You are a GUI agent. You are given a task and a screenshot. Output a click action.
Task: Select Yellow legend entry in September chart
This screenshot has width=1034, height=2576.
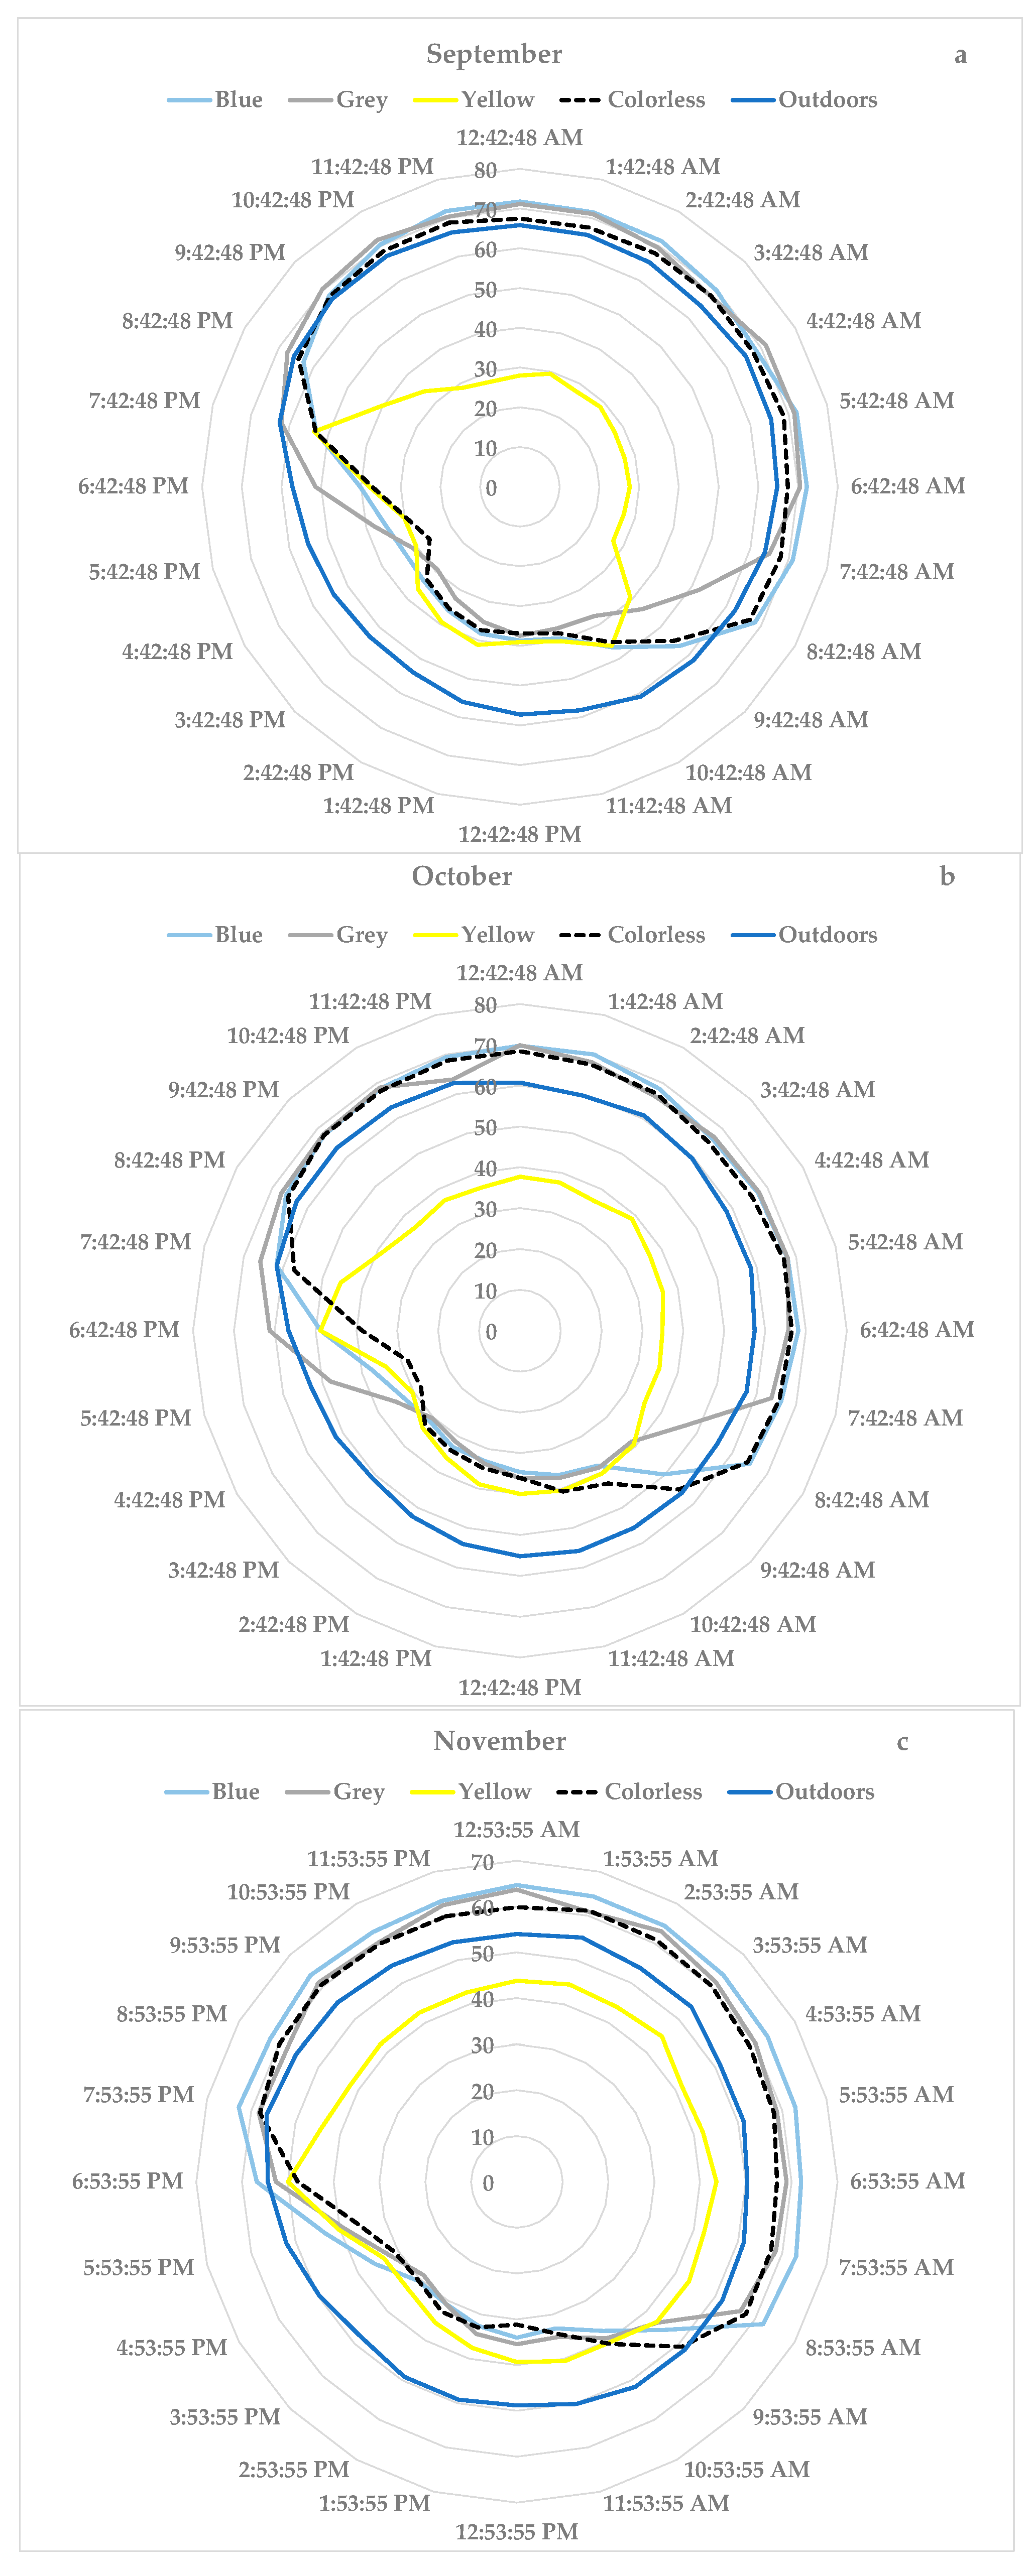pos(497,100)
